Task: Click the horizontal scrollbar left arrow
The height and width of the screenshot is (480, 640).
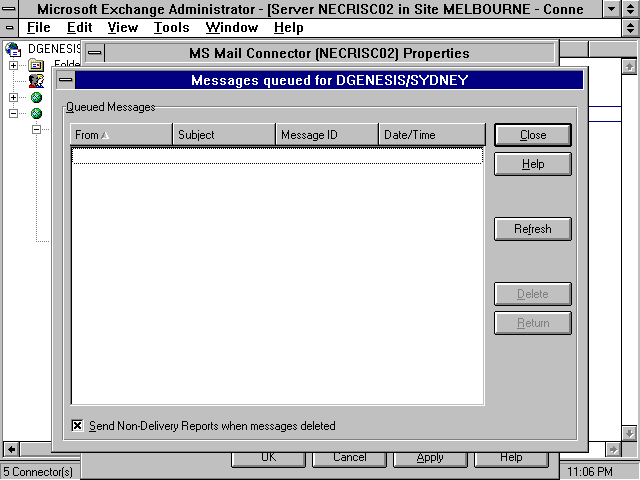Action: point(11,449)
